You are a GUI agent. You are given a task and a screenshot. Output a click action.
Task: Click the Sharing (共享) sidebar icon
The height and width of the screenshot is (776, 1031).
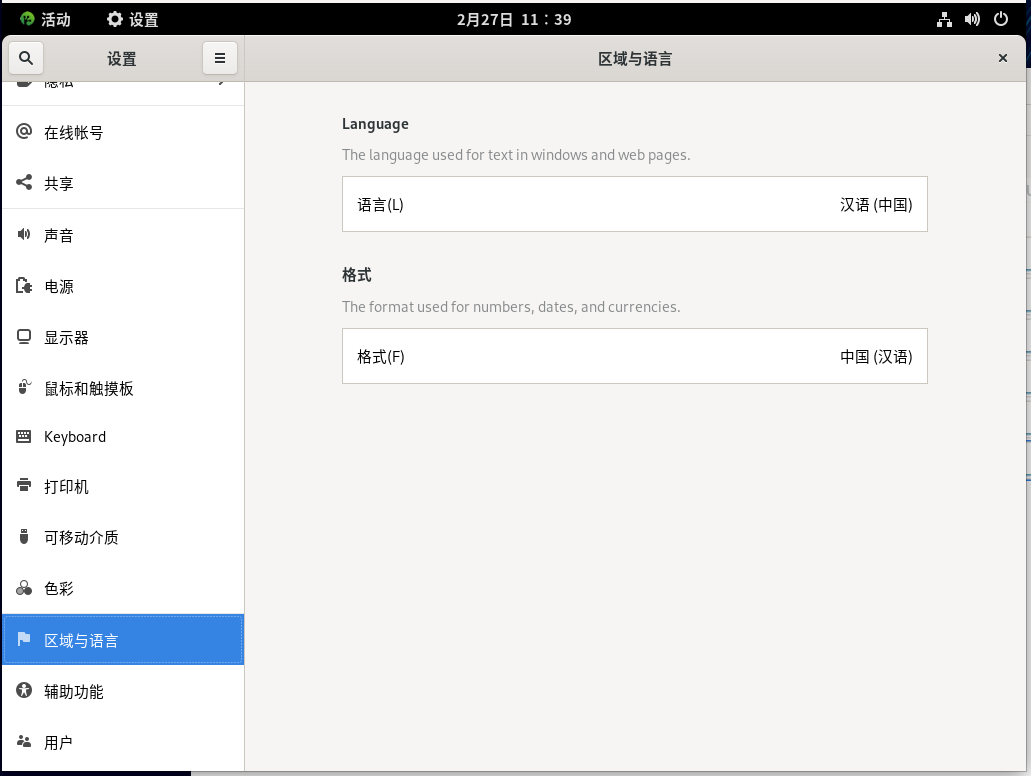coord(25,183)
